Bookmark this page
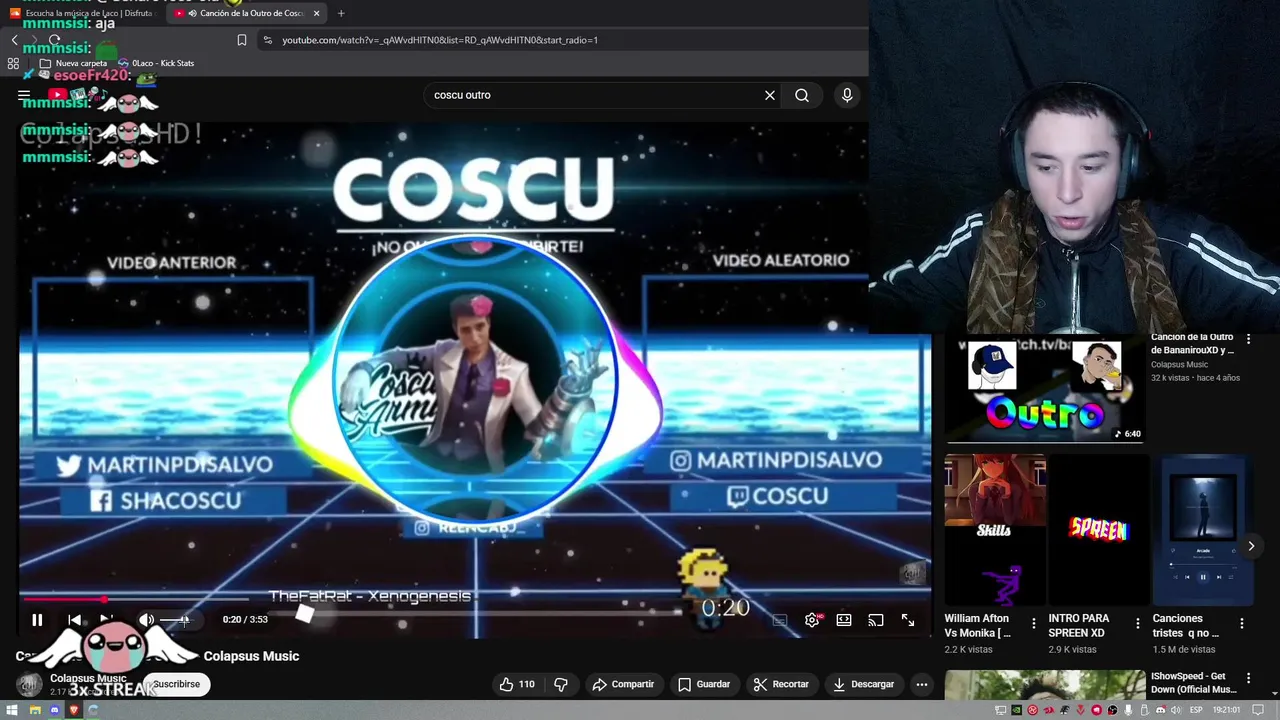1280x720 pixels. pyautogui.click(x=241, y=40)
